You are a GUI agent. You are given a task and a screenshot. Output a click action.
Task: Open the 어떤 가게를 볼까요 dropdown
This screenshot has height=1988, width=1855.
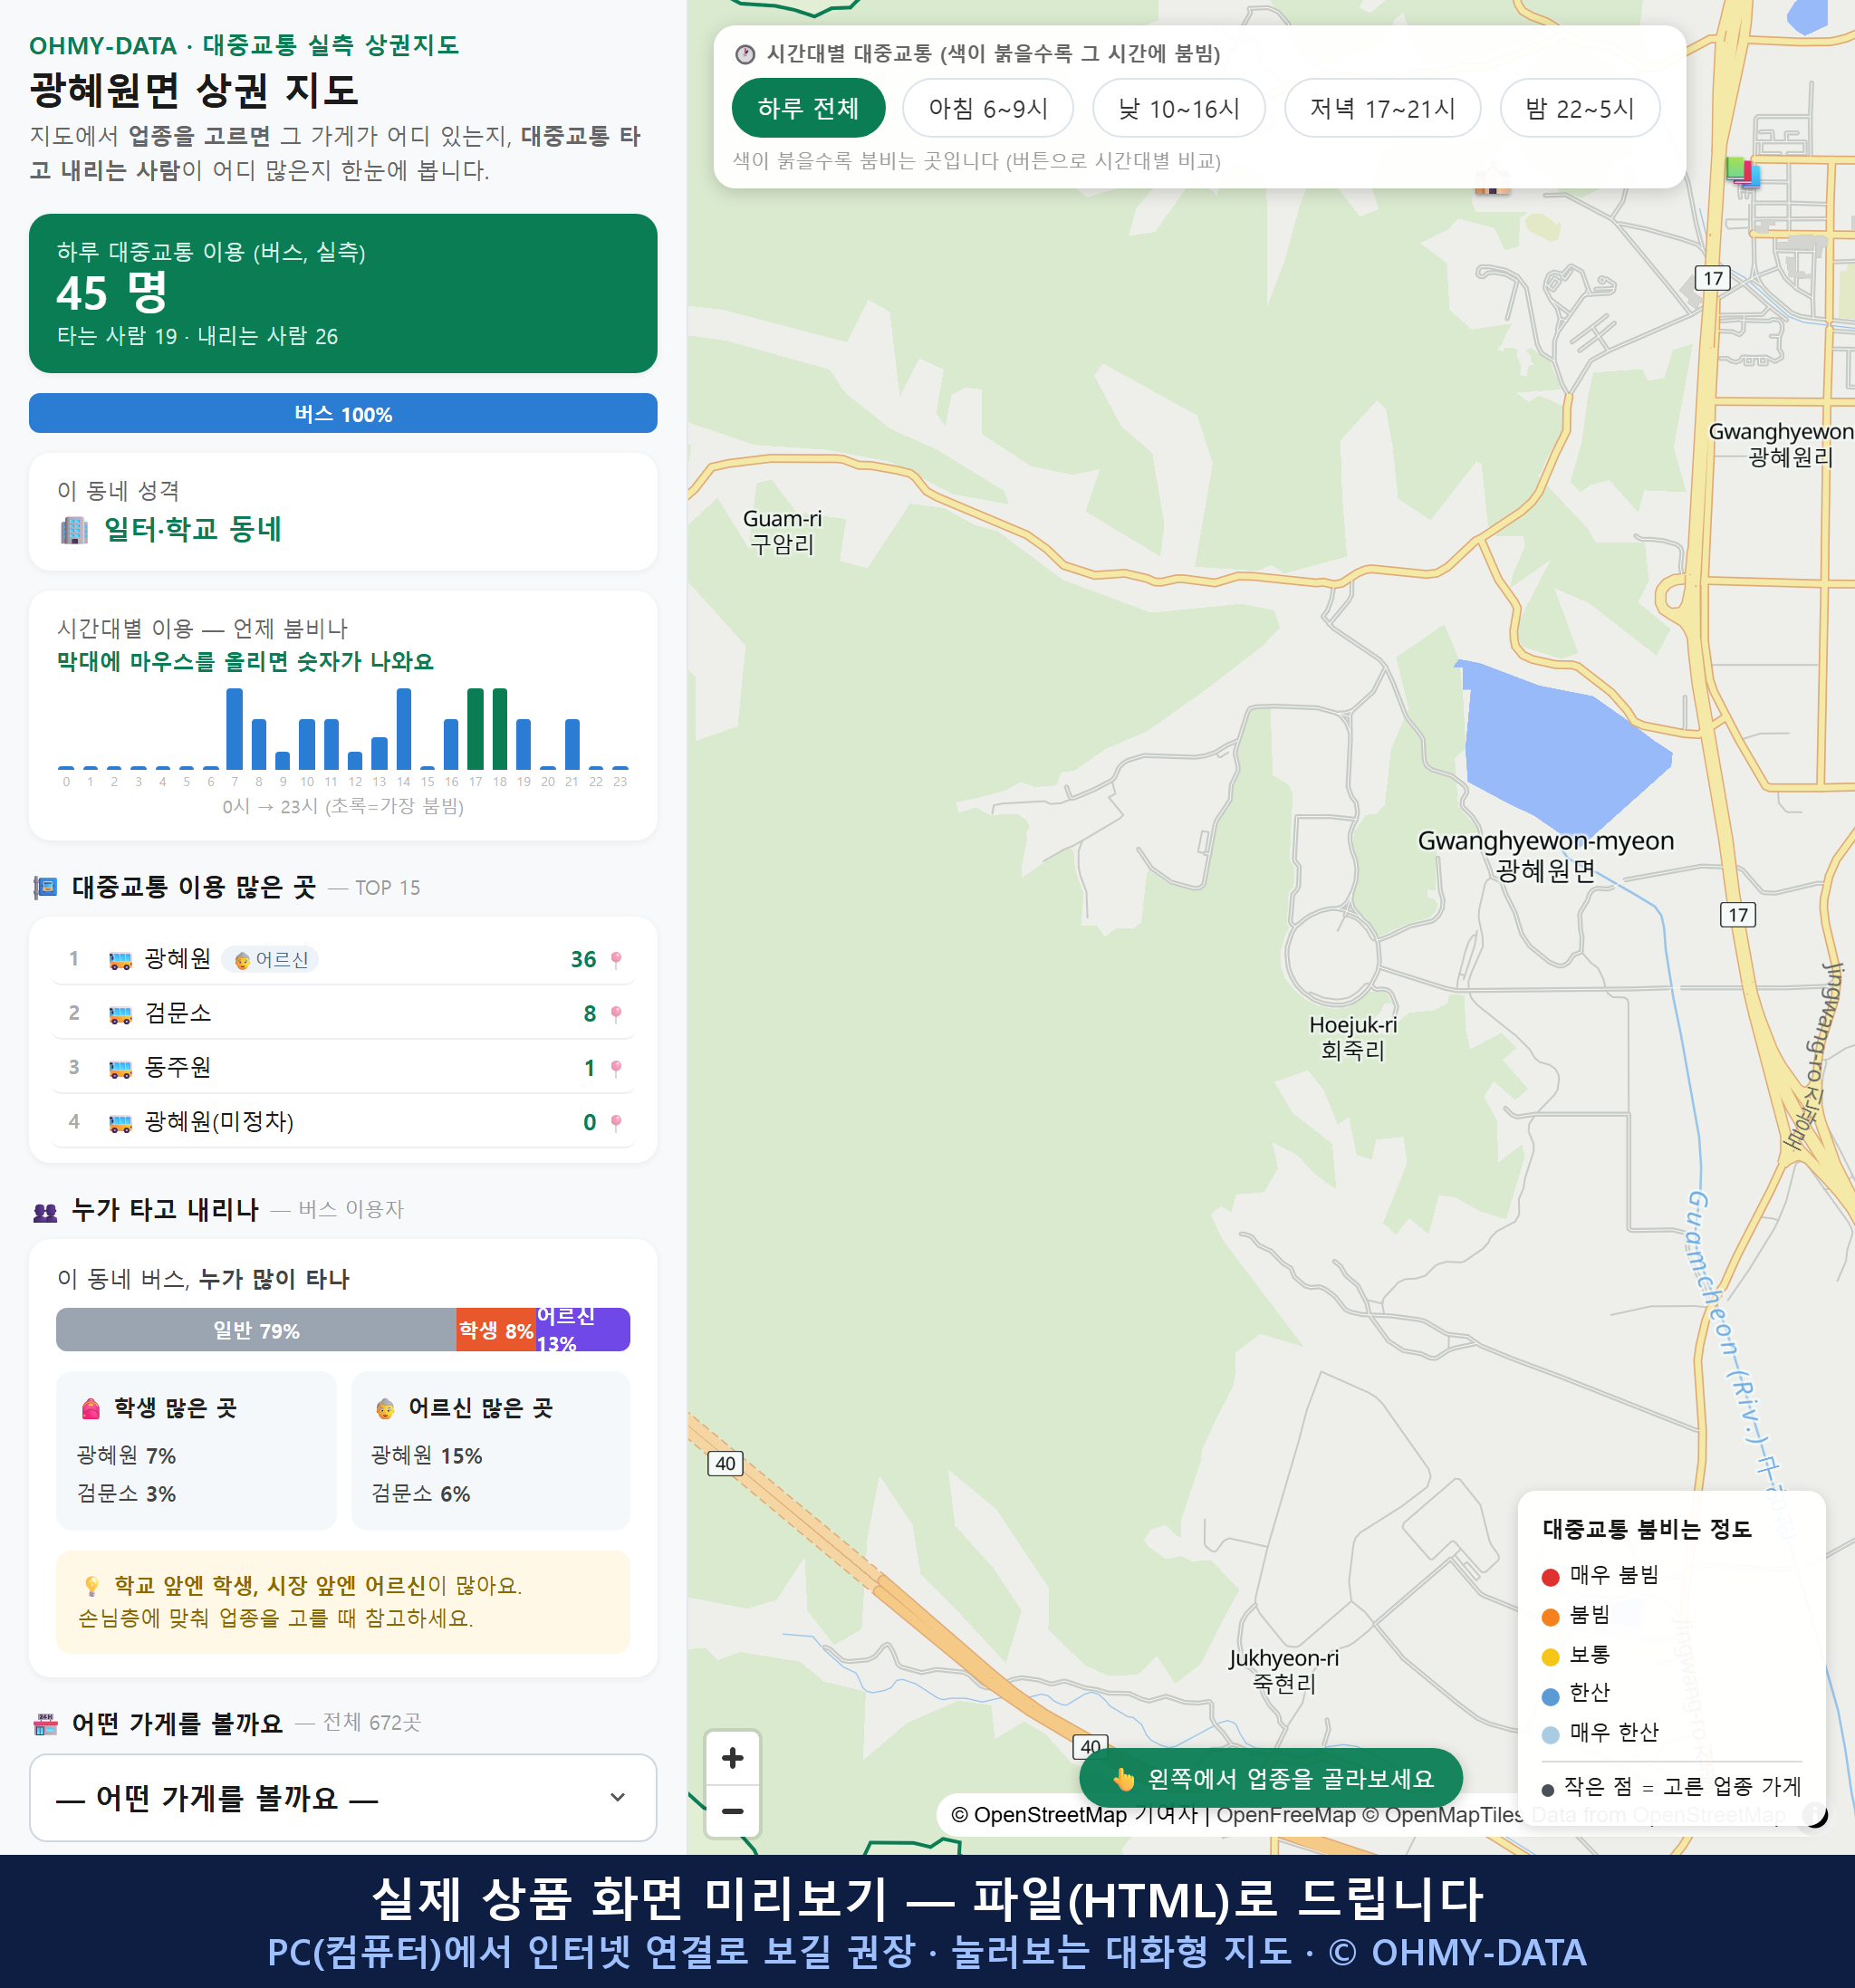pos(343,1797)
